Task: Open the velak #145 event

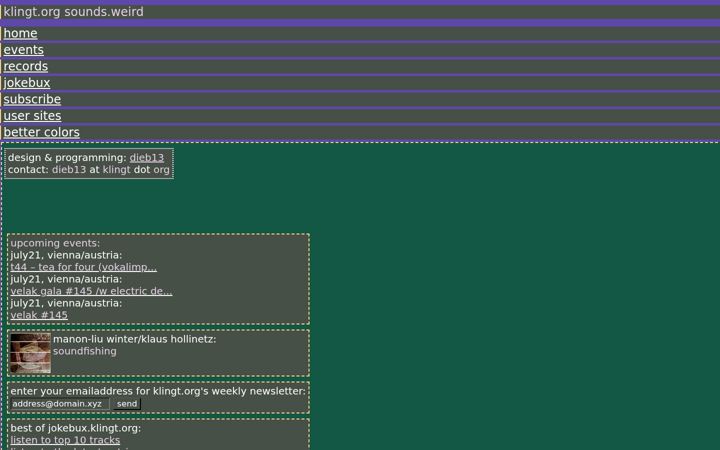Action: 39,315
